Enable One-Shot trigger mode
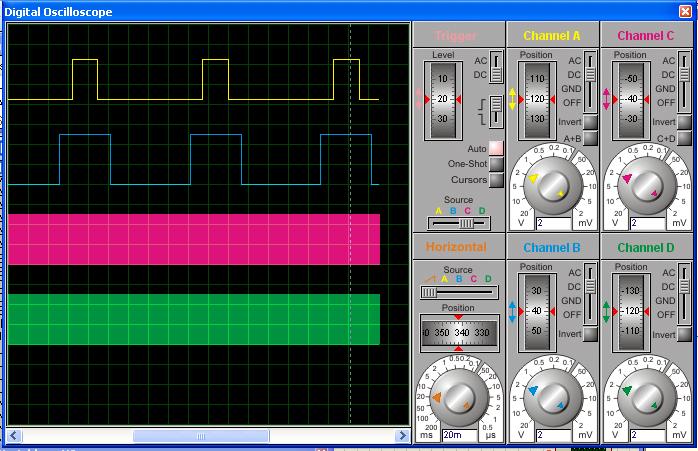The image size is (698, 451). pyautogui.click(x=496, y=164)
